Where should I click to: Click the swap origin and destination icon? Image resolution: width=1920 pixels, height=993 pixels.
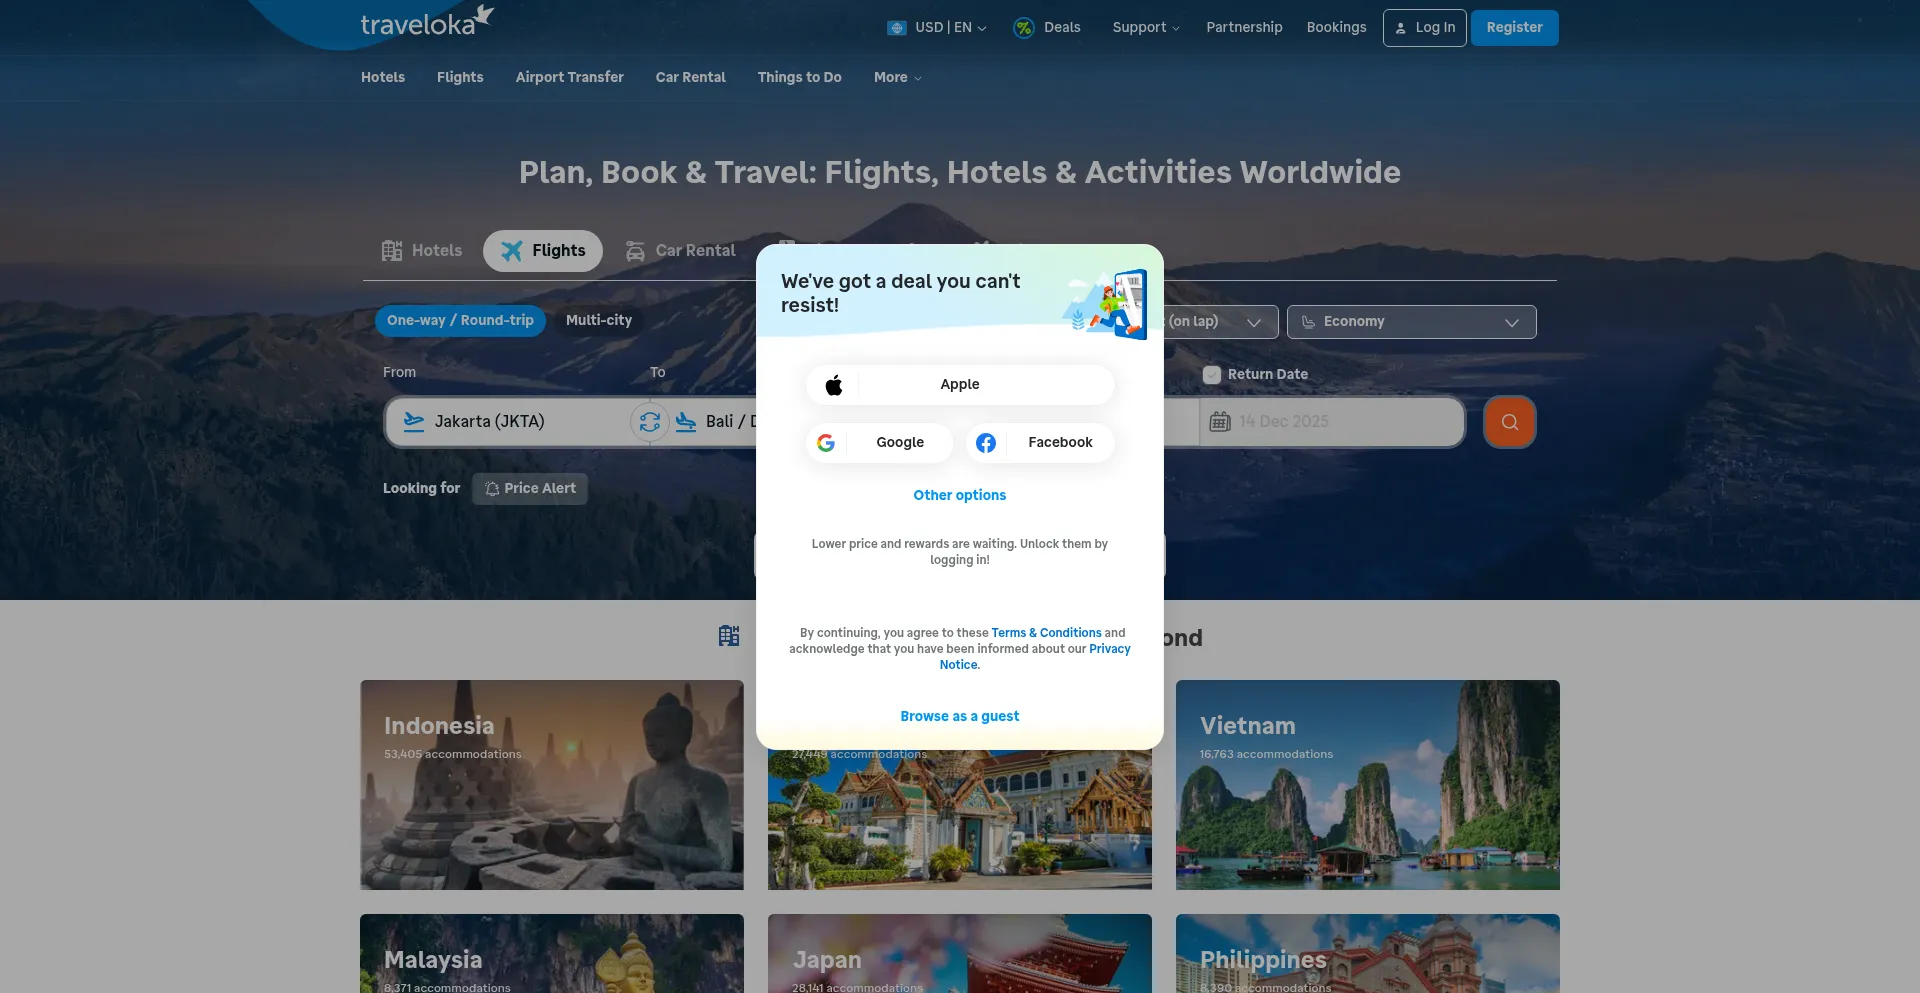tap(650, 421)
